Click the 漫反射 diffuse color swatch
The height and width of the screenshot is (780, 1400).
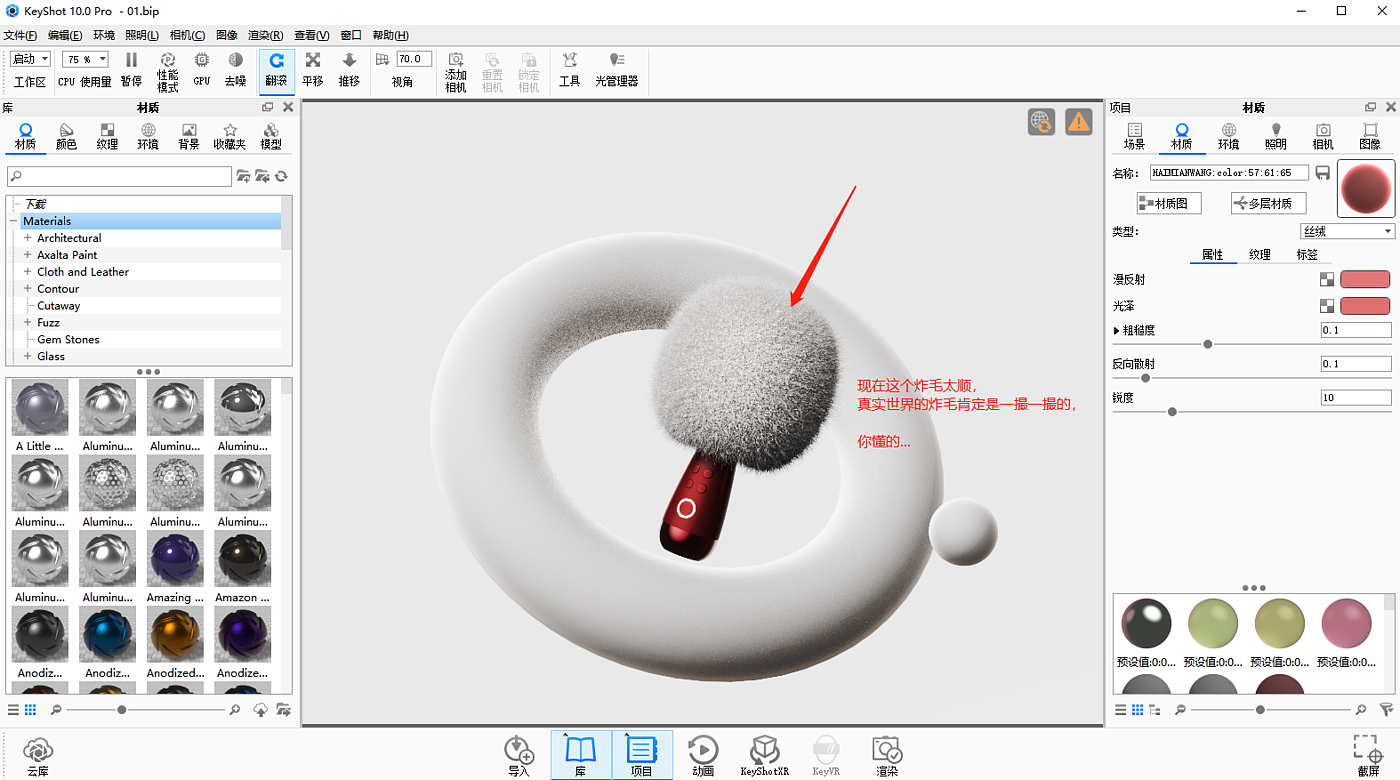(x=1364, y=280)
